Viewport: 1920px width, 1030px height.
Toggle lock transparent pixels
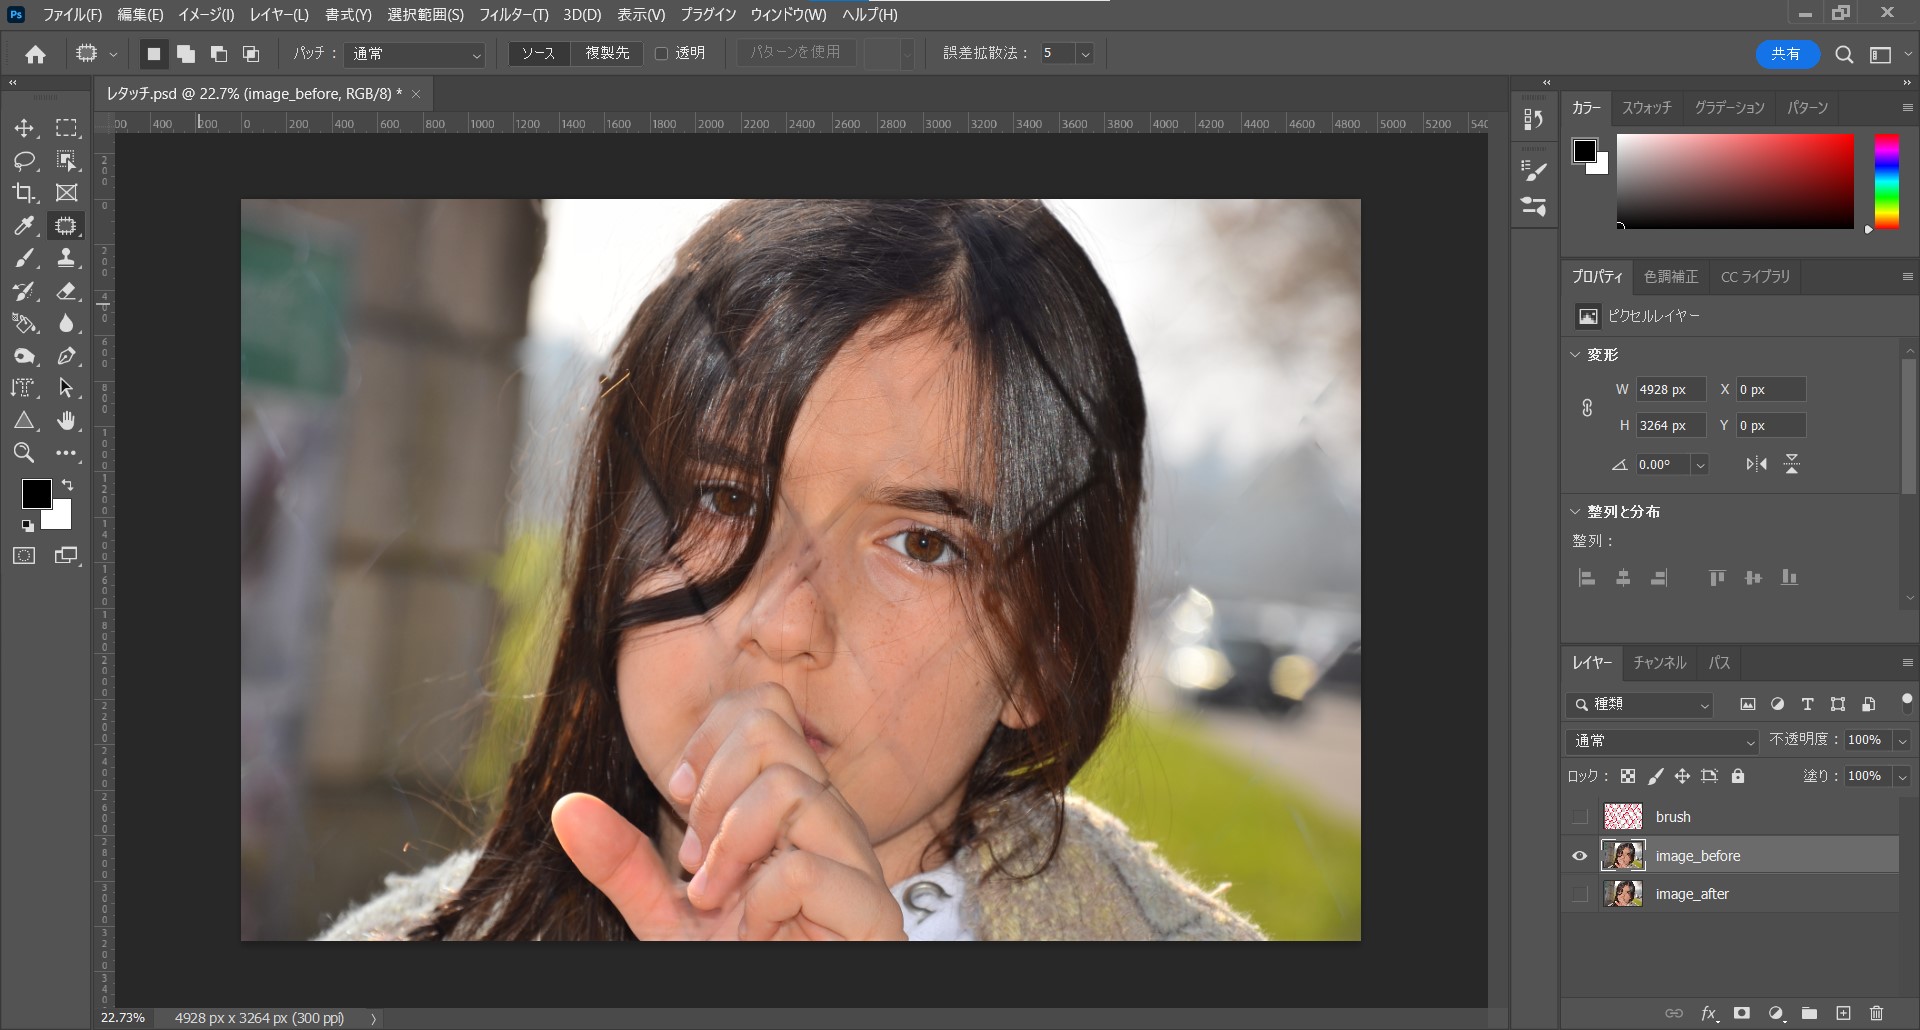pos(1628,776)
